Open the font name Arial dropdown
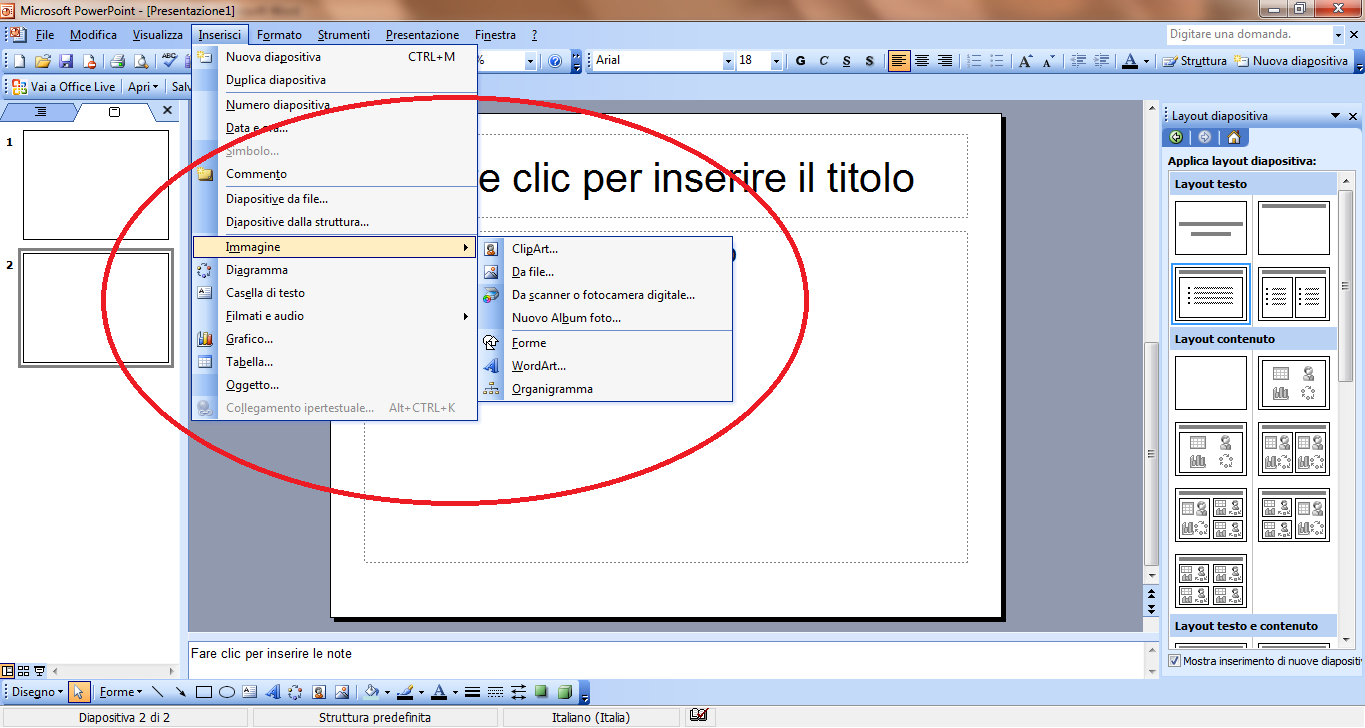The height and width of the screenshot is (728, 1365). click(x=728, y=61)
